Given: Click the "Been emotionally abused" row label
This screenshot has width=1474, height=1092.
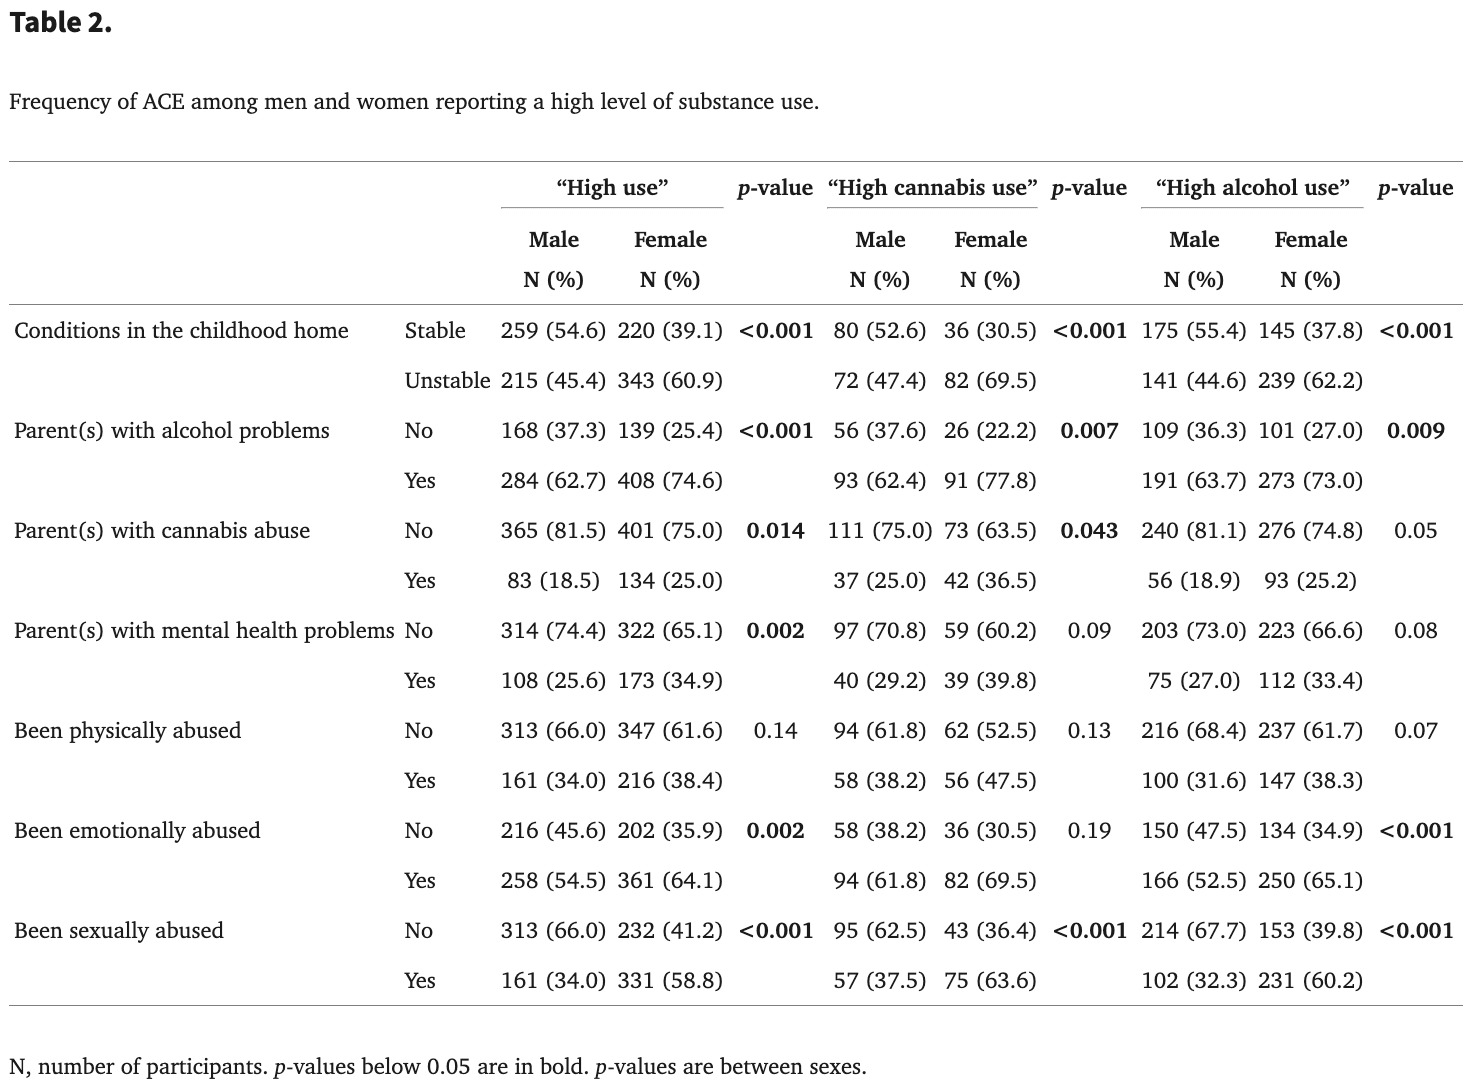Looking at the screenshot, I should [x=137, y=830].
